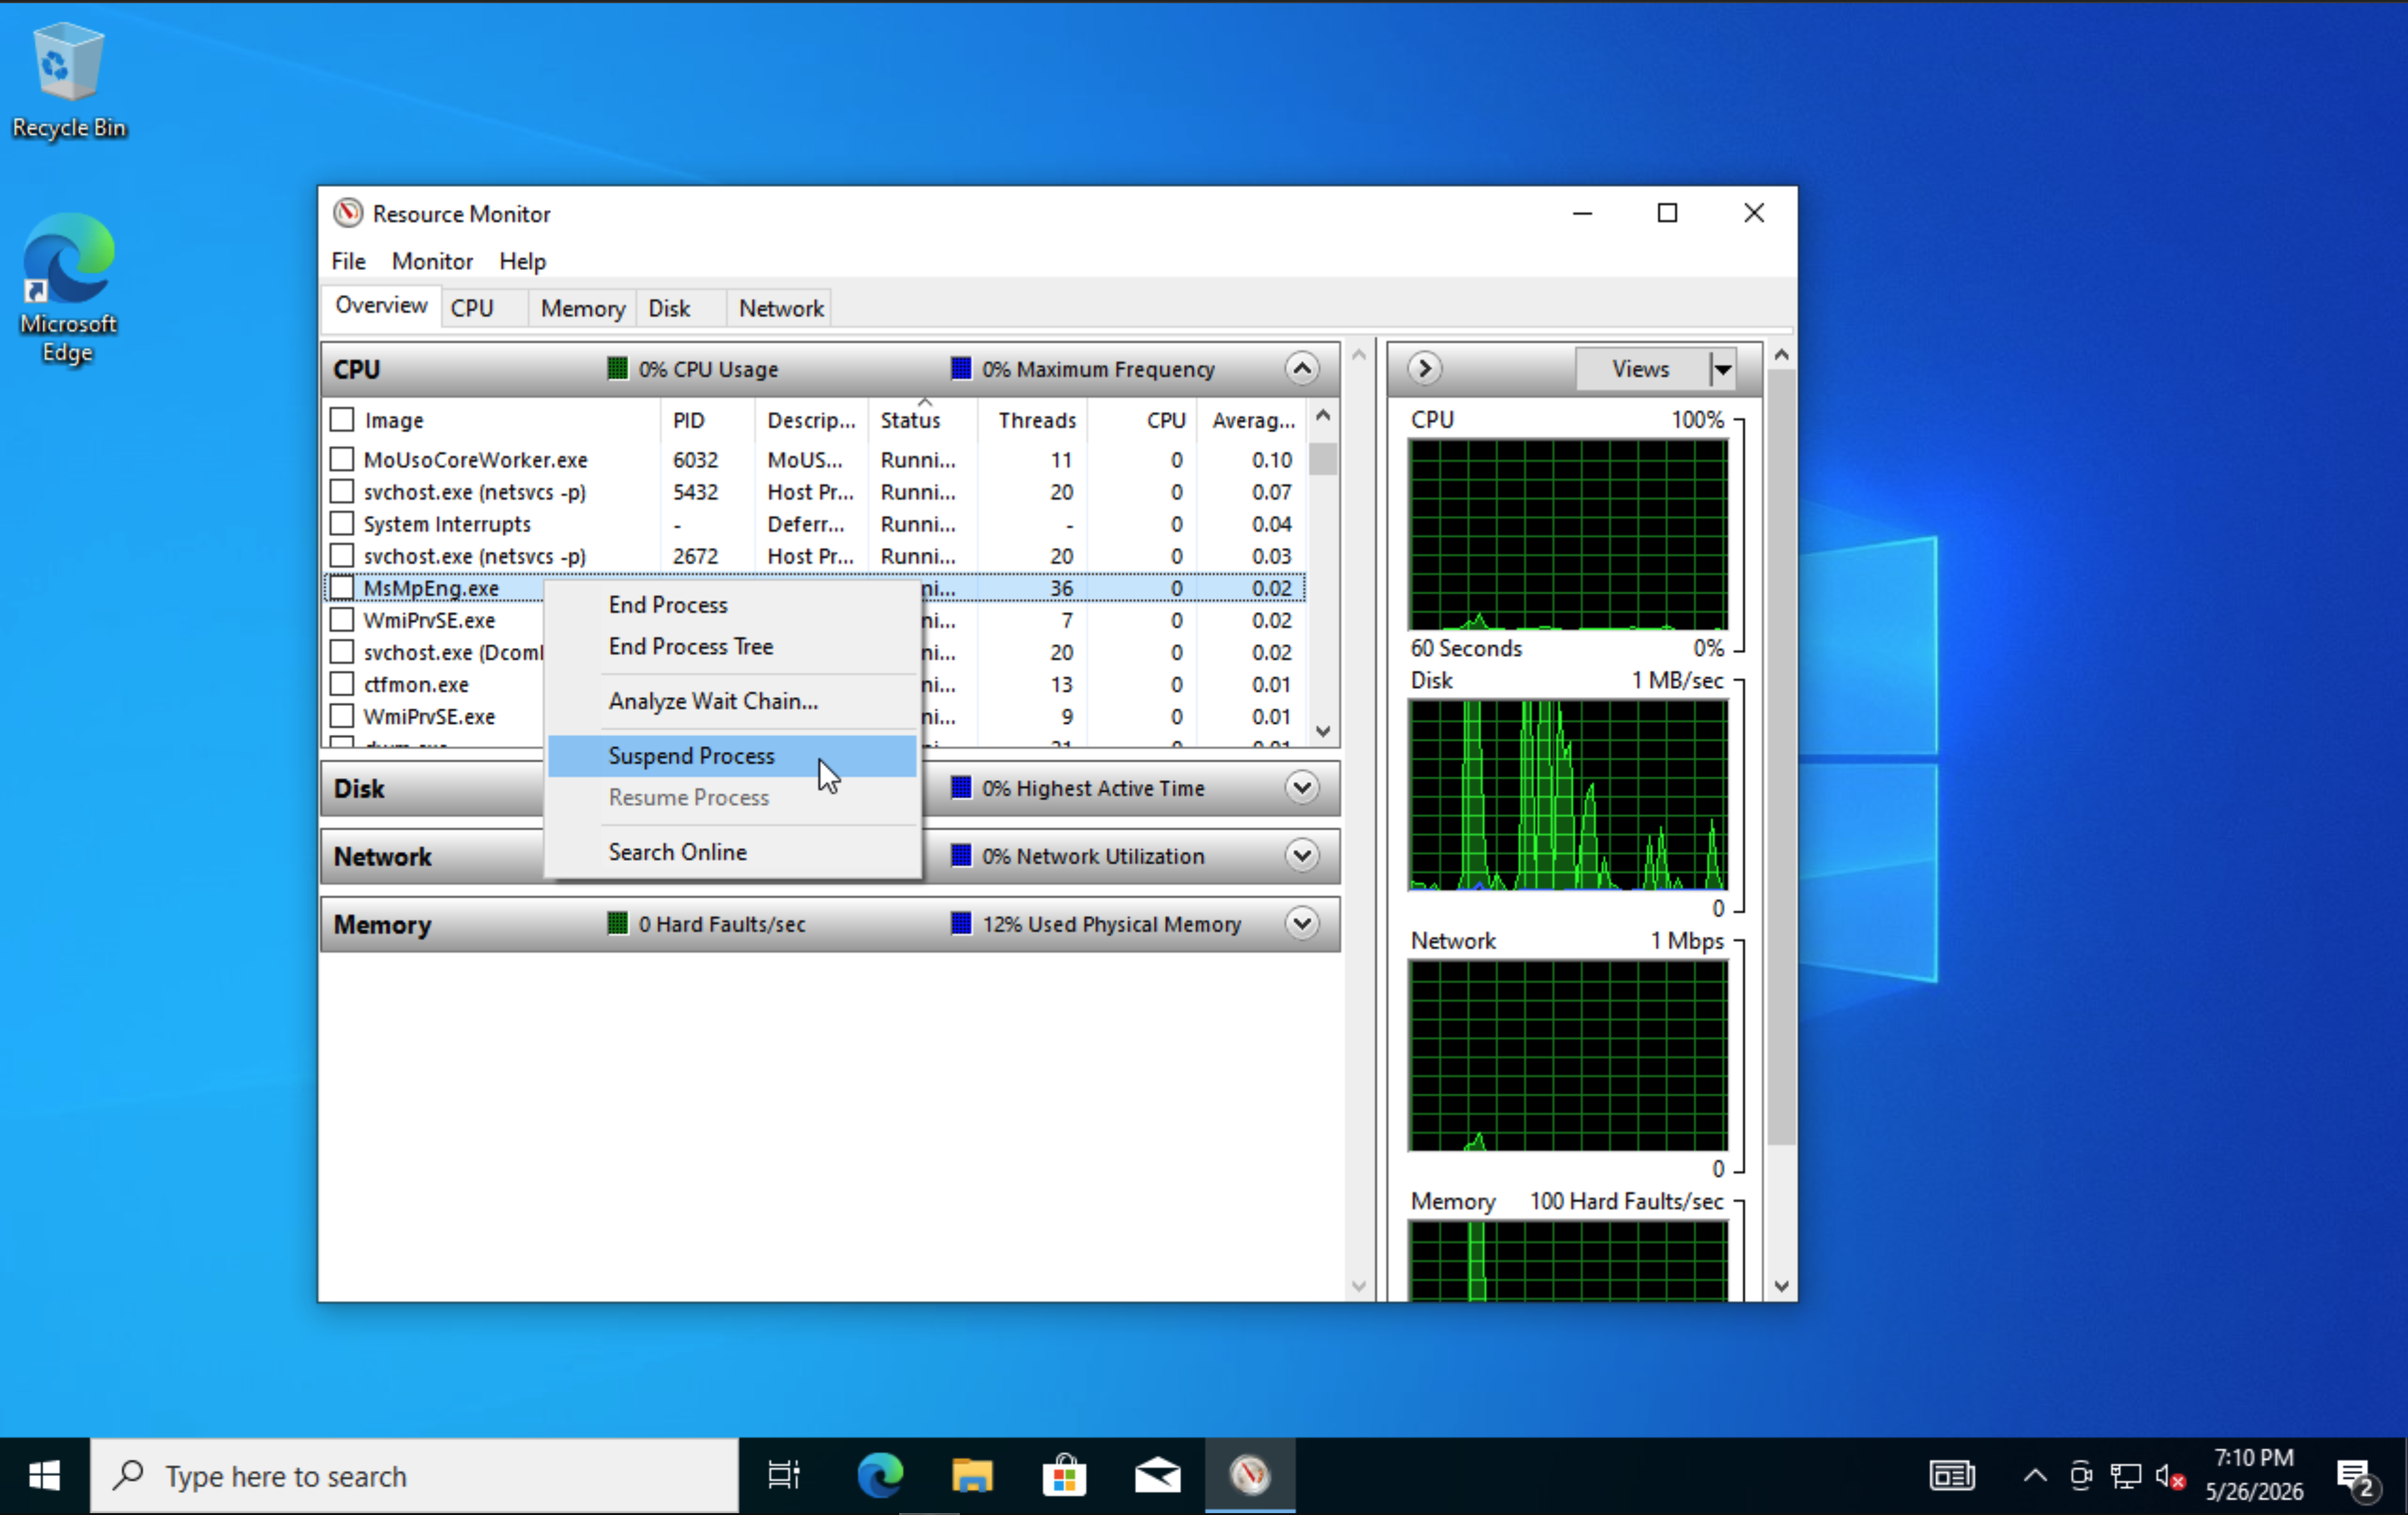Check the MoUsoCoreWorker.exe process checkbox
The image size is (2408, 1515).
pos(342,460)
